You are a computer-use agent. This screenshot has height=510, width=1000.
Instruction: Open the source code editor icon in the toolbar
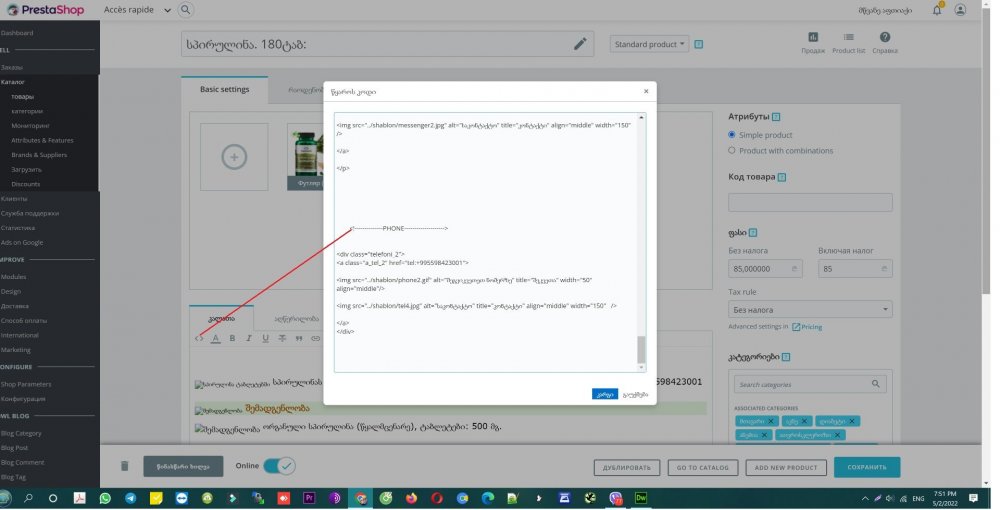pyautogui.click(x=199, y=339)
